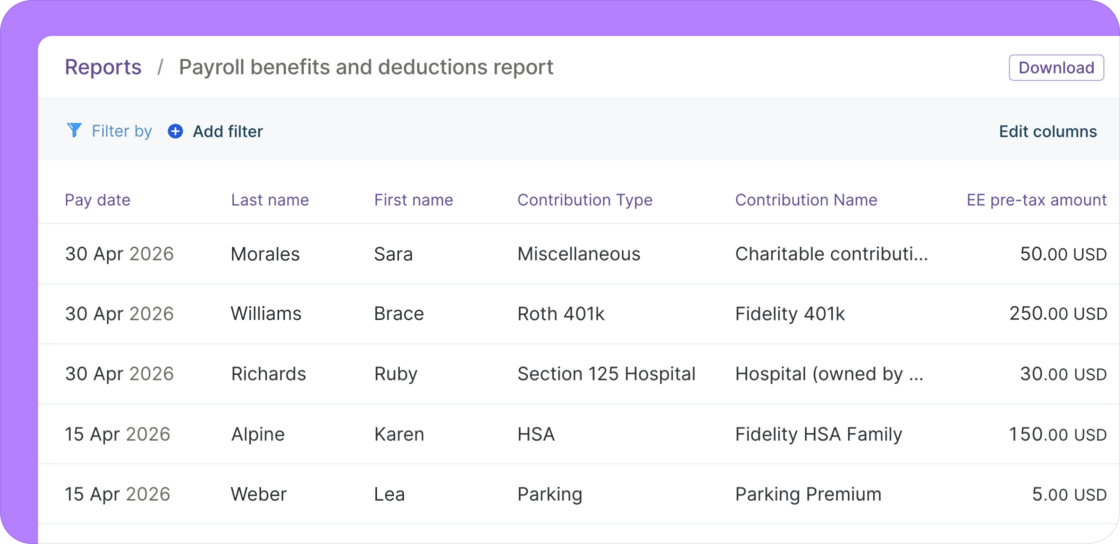Image resolution: width=1120 pixels, height=544 pixels.
Task: Download the payroll report
Action: pyautogui.click(x=1056, y=68)
